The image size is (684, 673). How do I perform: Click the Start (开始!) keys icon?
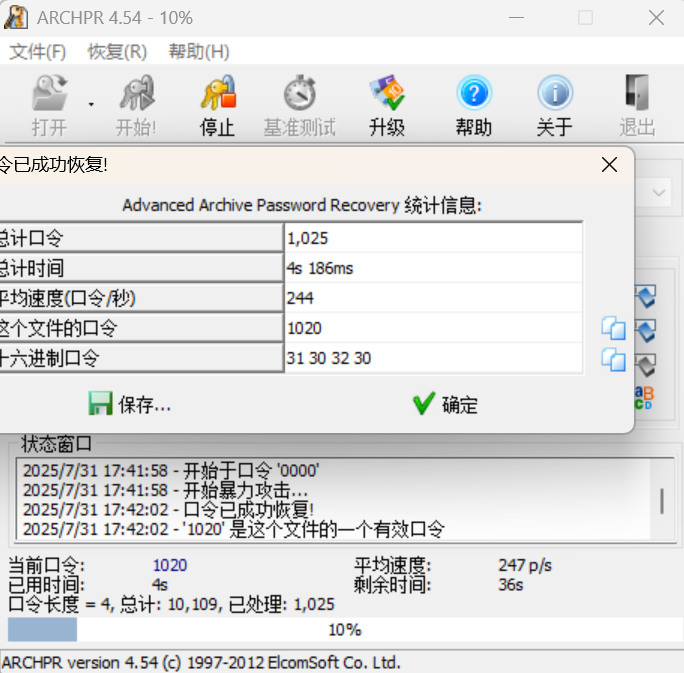point(137,93)
